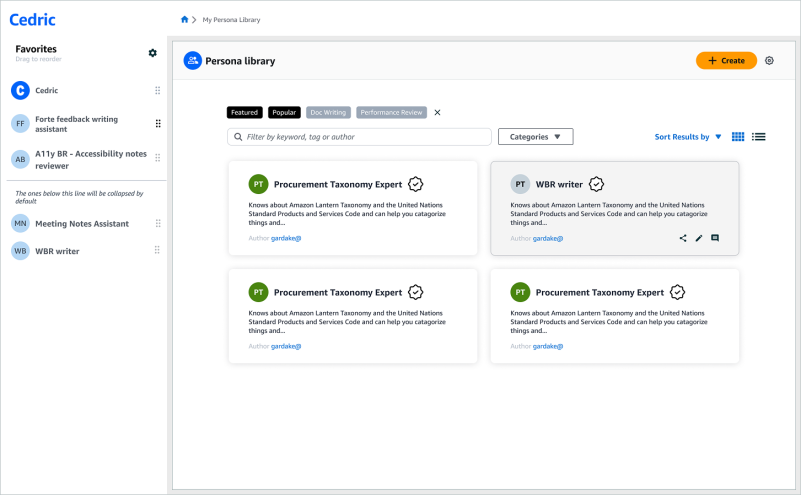
Task: Clear filter tags with the X
Action: tap(437, 113)
